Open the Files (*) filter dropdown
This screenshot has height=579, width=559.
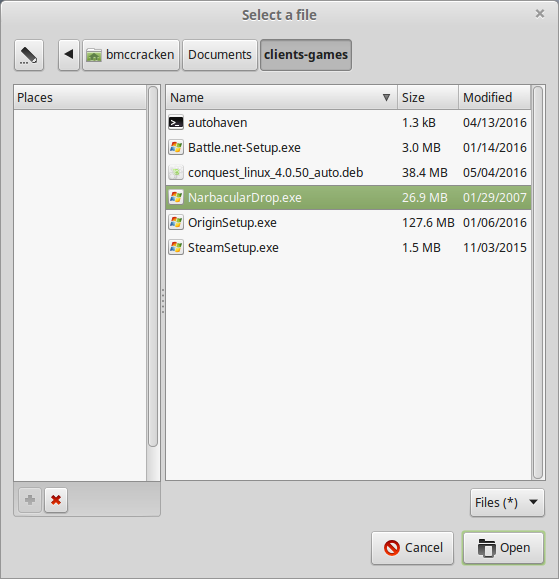click(507, 503)
